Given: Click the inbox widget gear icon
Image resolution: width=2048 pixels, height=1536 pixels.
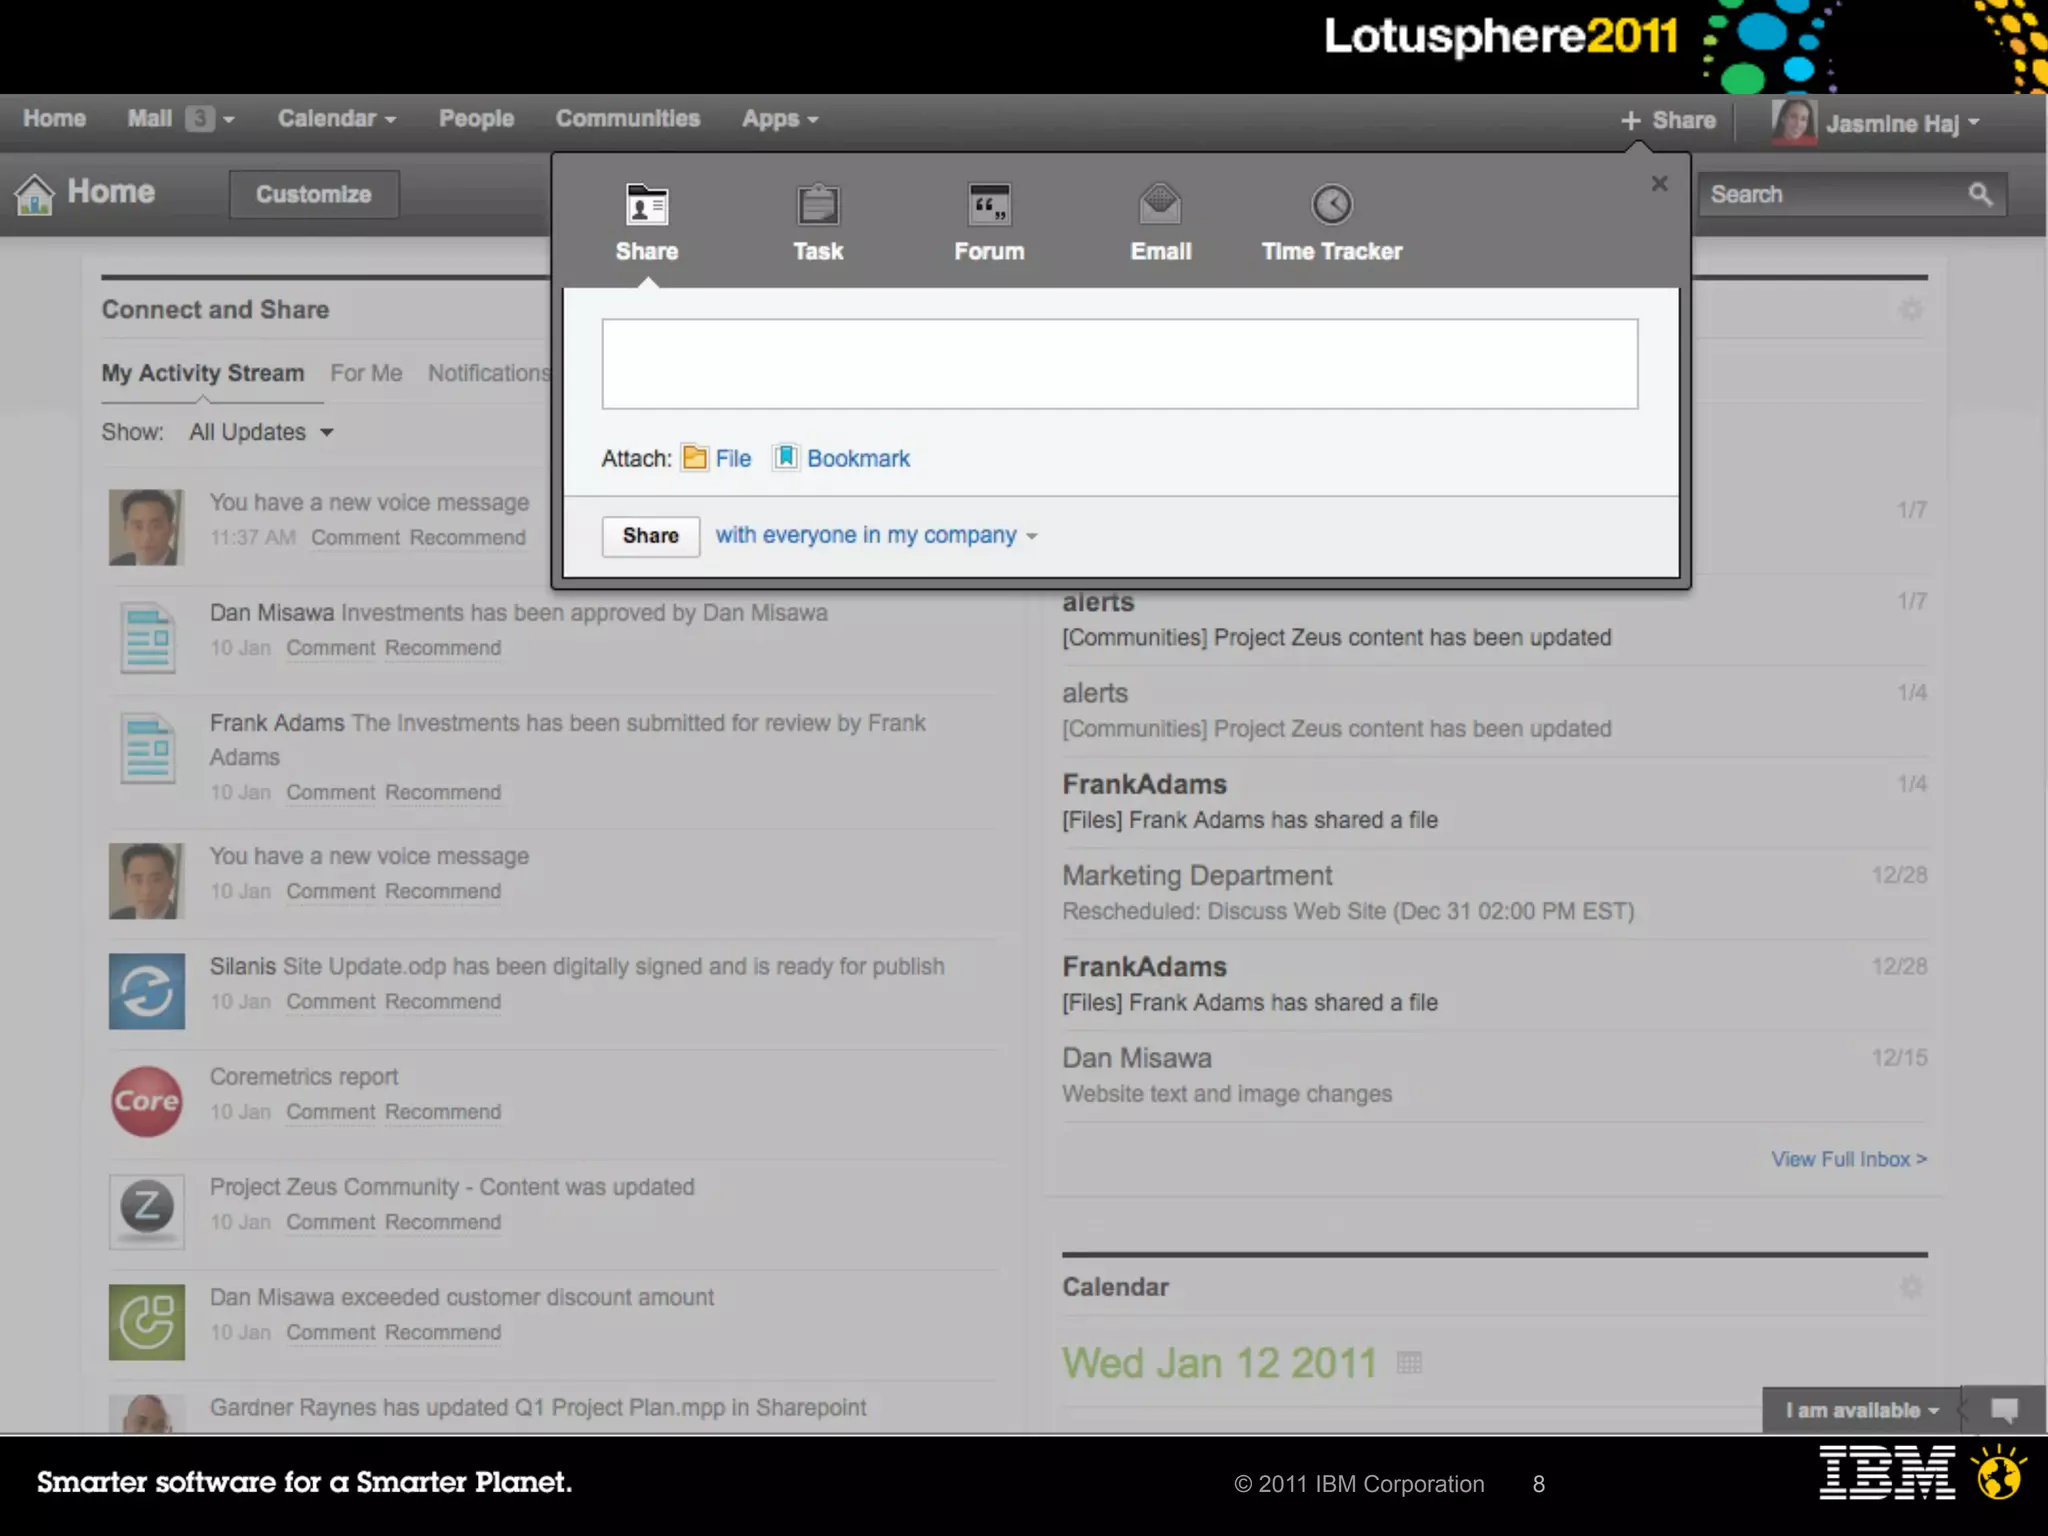Looking at the screenshot, I should point(1911,310).
